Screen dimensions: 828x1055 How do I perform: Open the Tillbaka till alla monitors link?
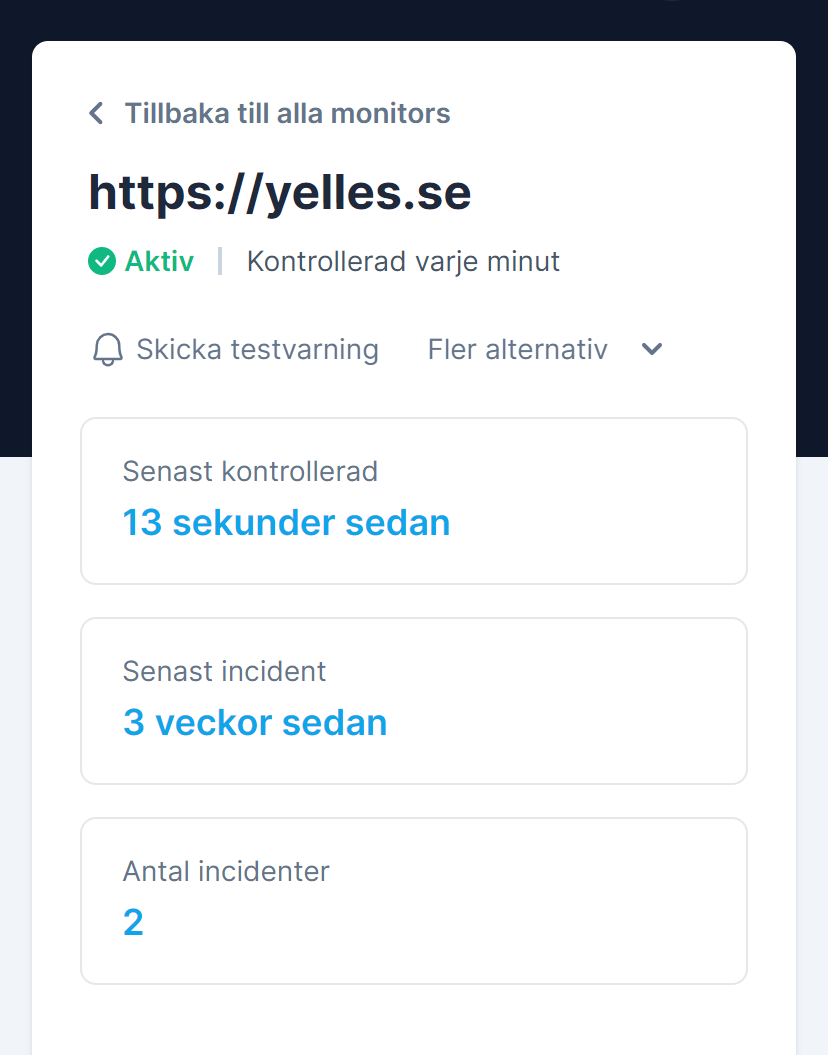click(287, 113)
